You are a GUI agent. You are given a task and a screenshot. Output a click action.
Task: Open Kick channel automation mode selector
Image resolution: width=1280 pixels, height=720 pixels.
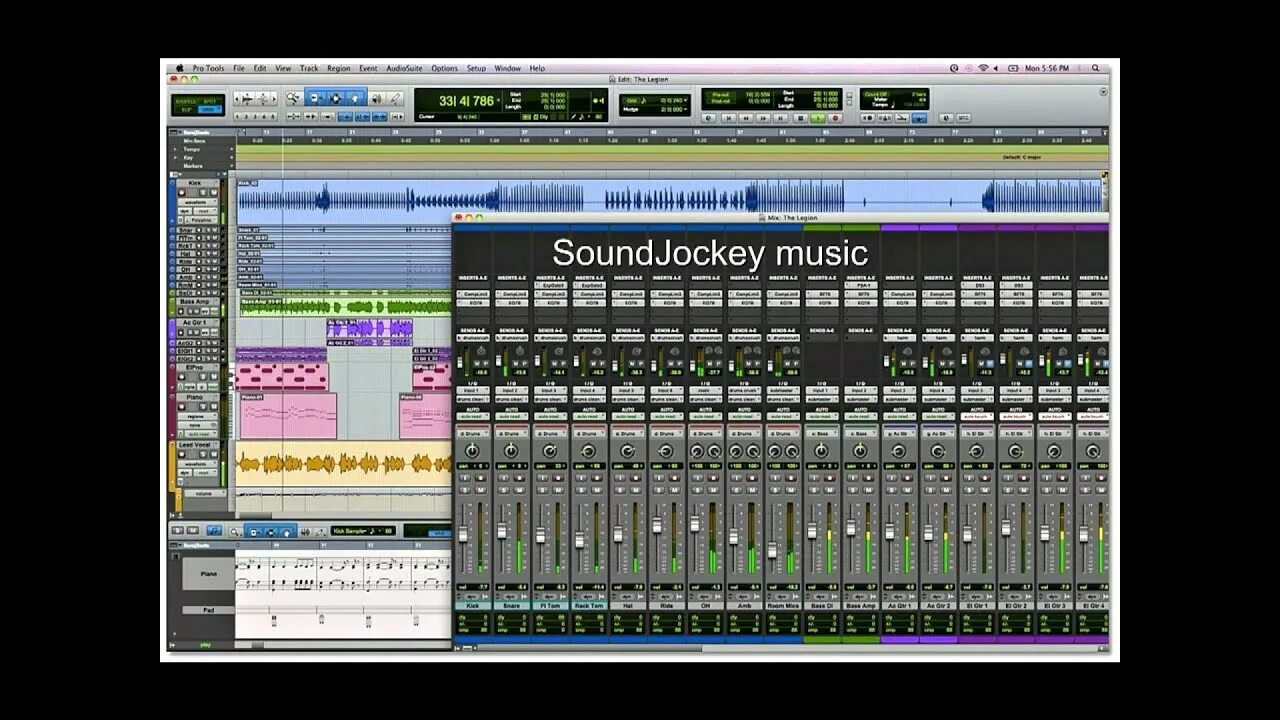pos(473,416)
